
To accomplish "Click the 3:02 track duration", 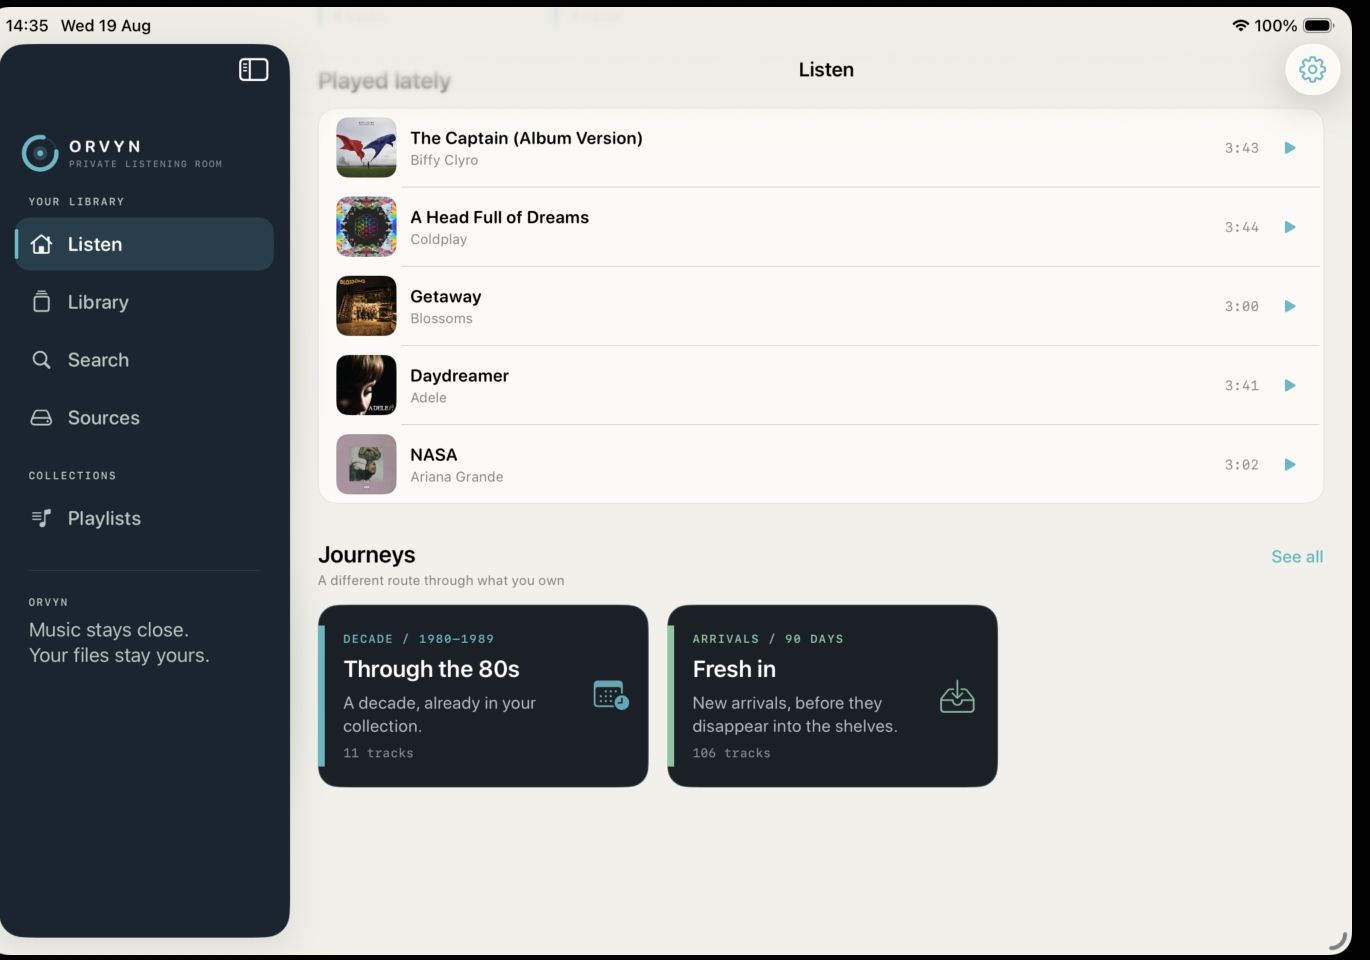I will 1242,464.
